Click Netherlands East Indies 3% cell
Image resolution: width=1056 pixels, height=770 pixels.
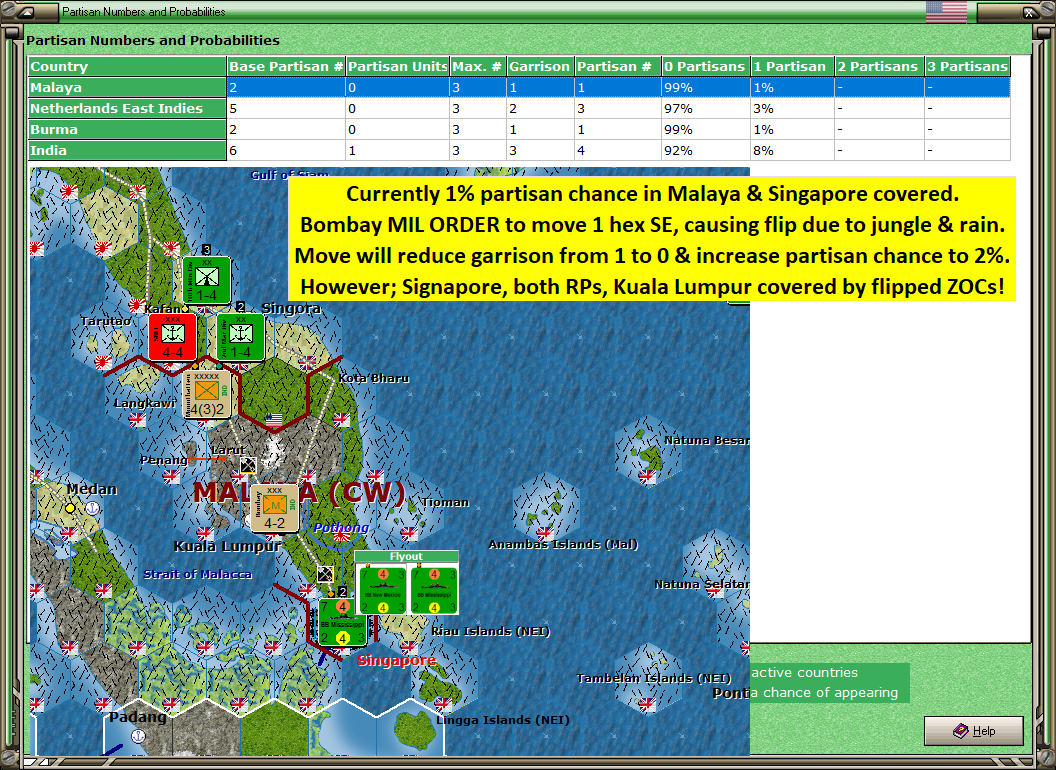tap(792, 108)
